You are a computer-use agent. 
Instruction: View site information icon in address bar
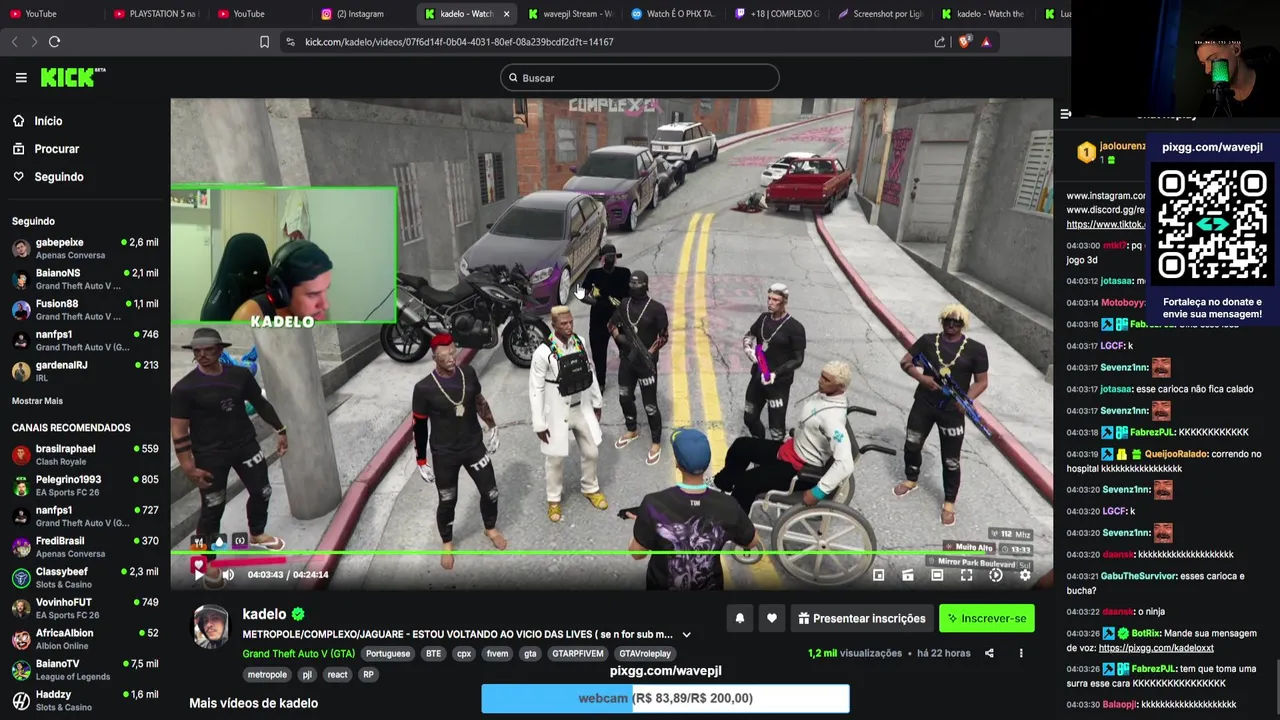coord(290,42)
